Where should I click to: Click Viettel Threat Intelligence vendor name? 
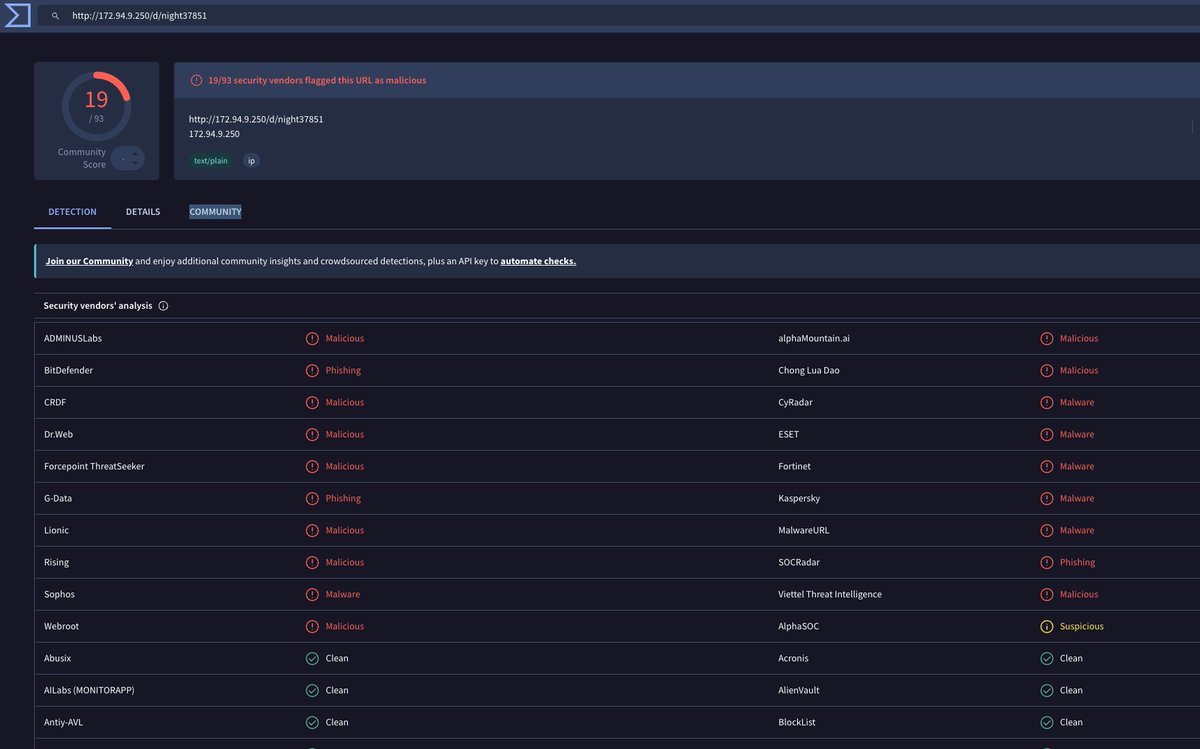(830, 594)
